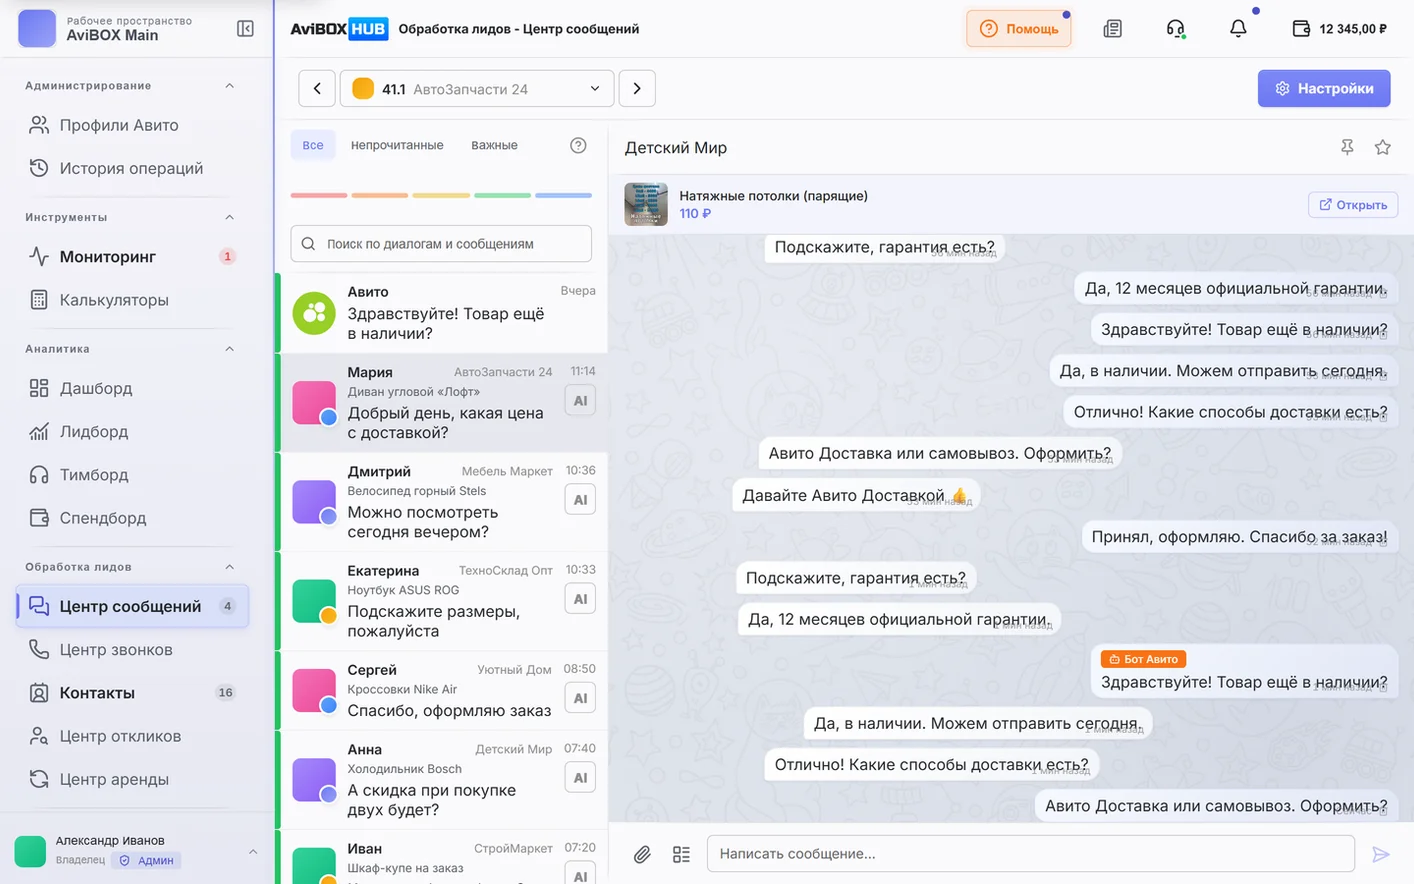1414x884 pixels.
Task: Click the headset support icon
Action: (1176, 29)
